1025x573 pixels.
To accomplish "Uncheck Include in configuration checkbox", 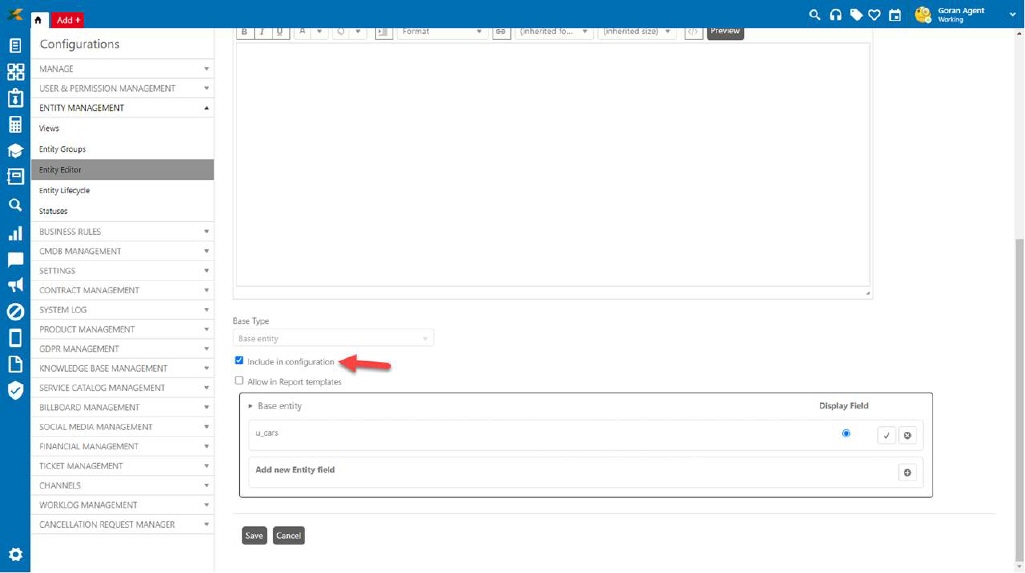I will click(x=239, y=360).
